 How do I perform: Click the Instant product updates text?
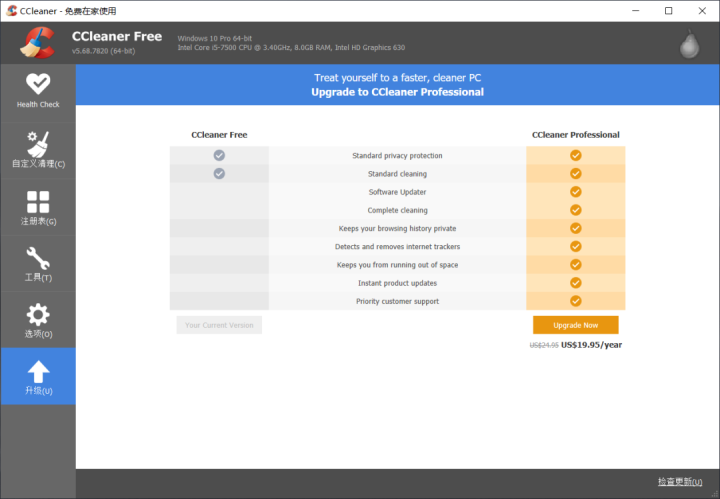click(x=397, y=283)
